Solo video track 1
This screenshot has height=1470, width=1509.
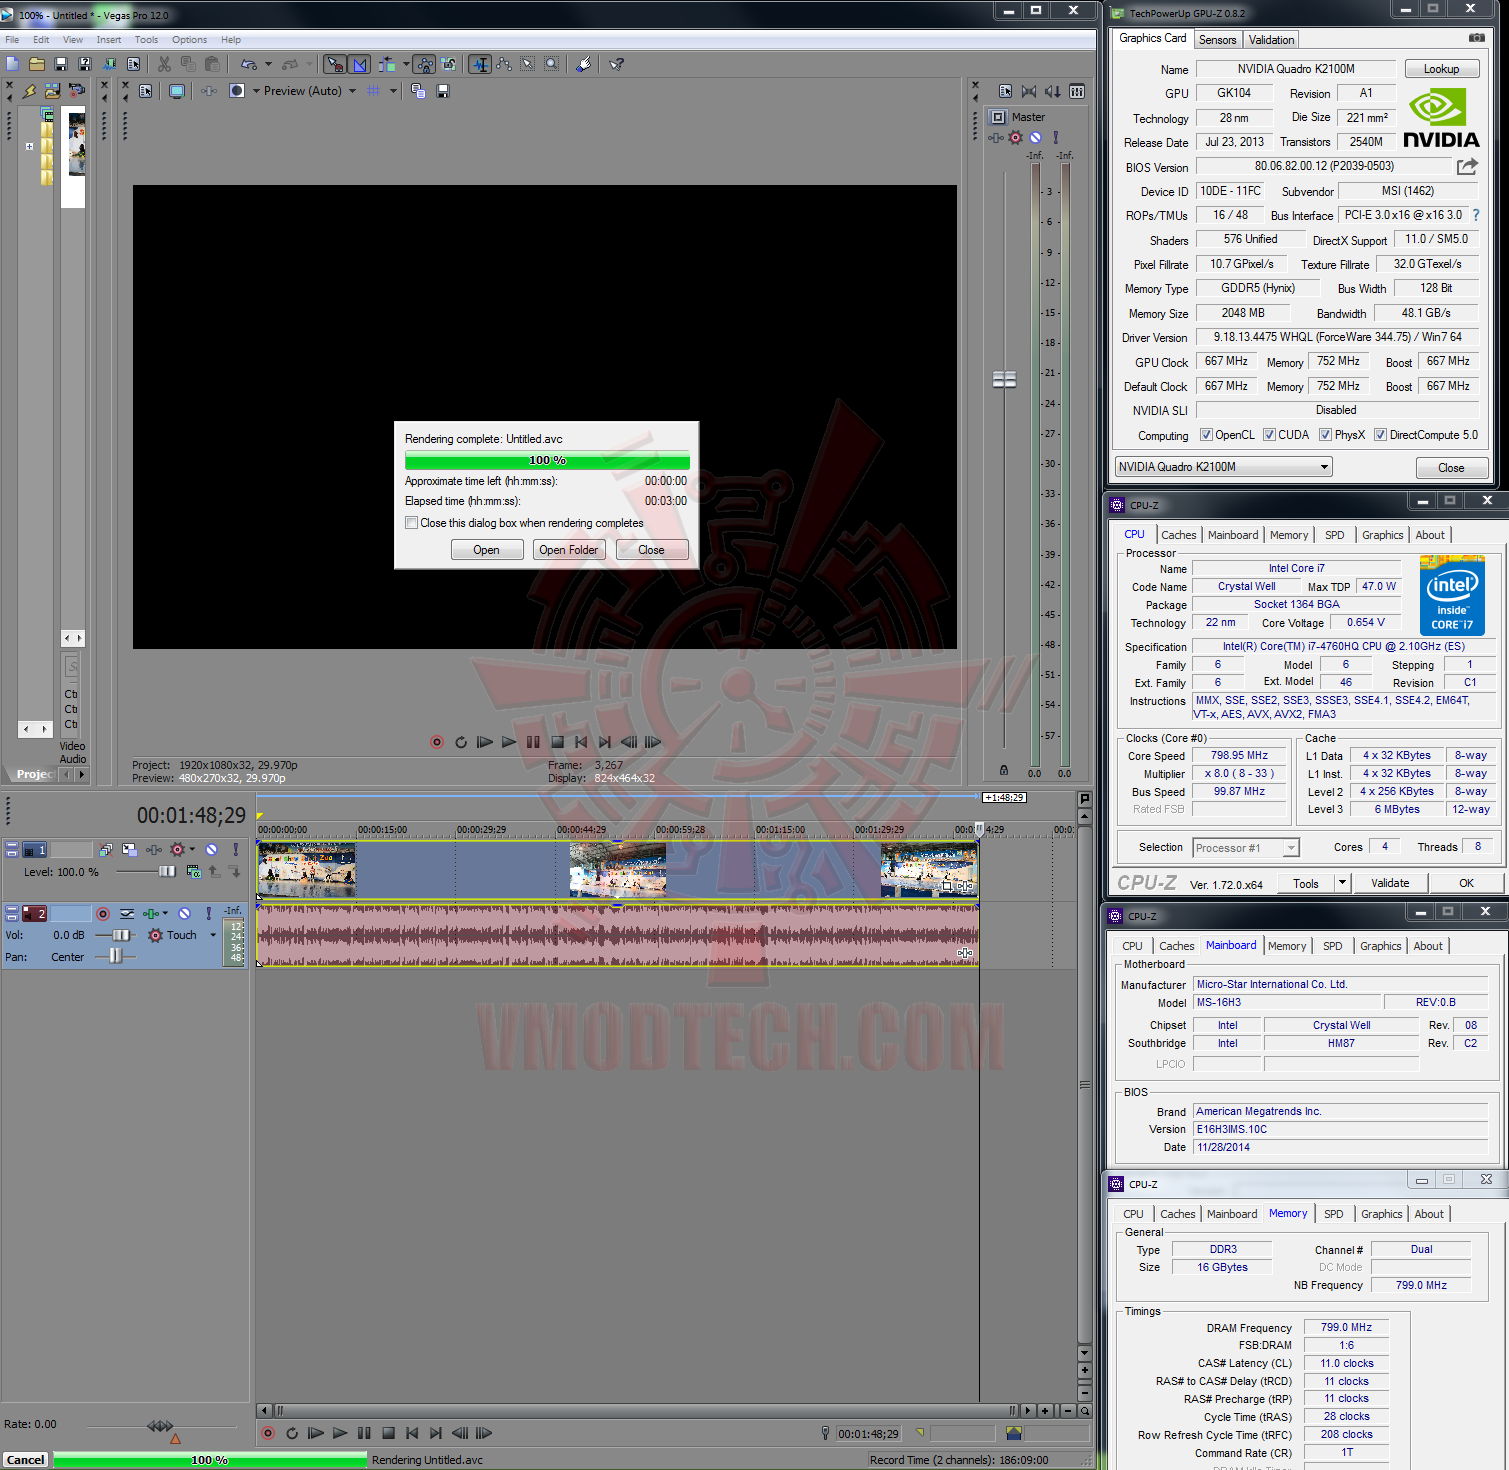(236, 850)
